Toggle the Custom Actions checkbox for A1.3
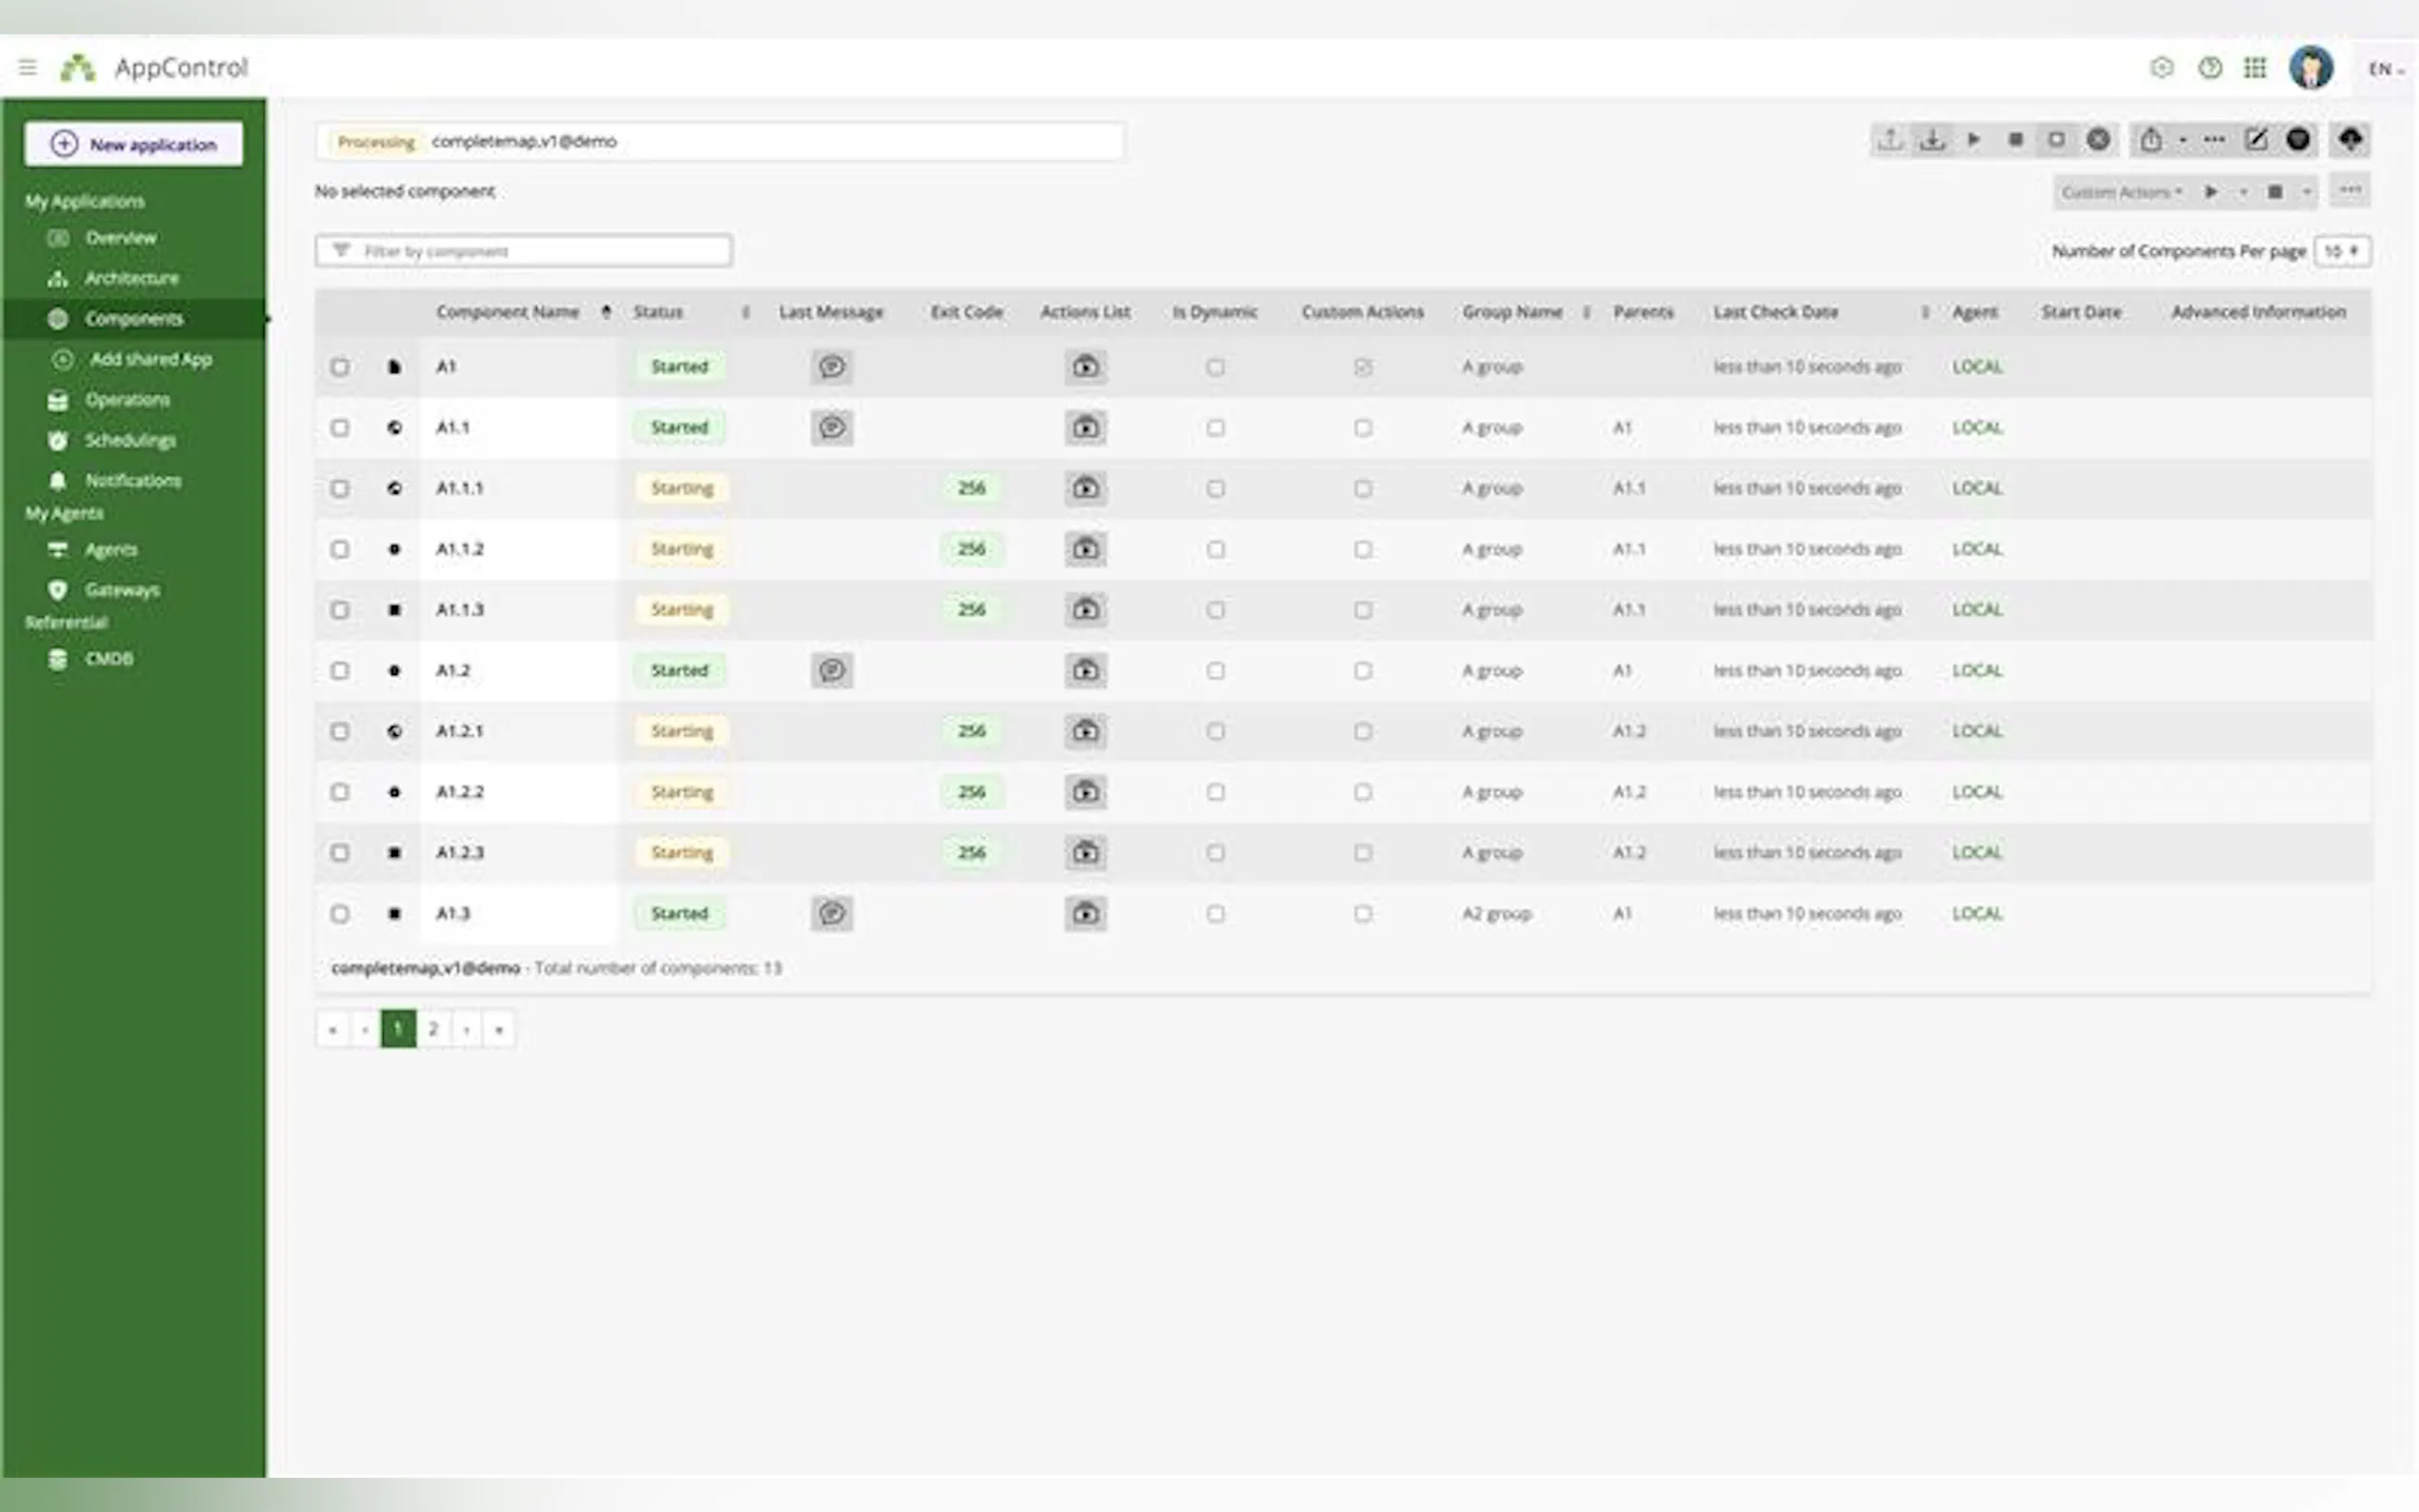This screenshot has width=2419, height=1512. [1362, 914]
